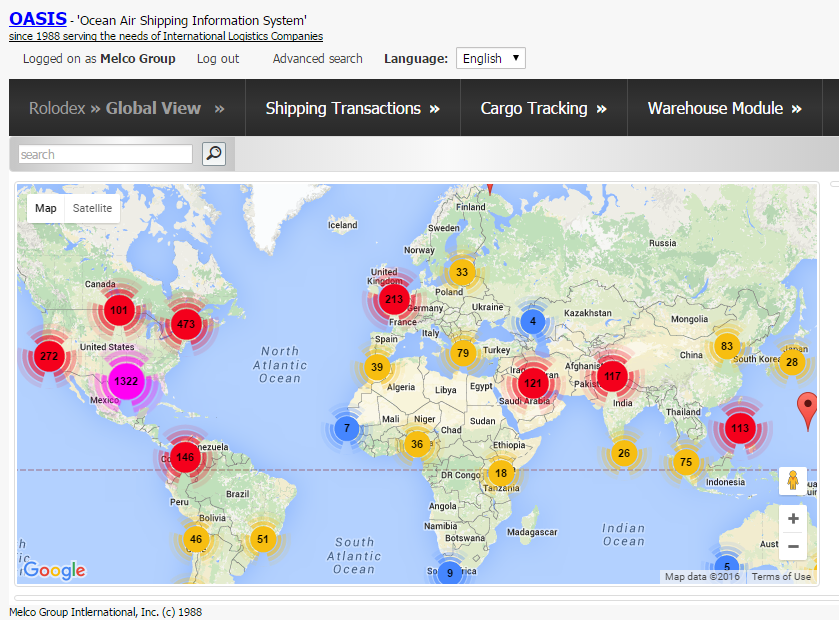839x620 pixels.
Task: Open the Rolodex Global View menu
Action: (x=127, y=108)
